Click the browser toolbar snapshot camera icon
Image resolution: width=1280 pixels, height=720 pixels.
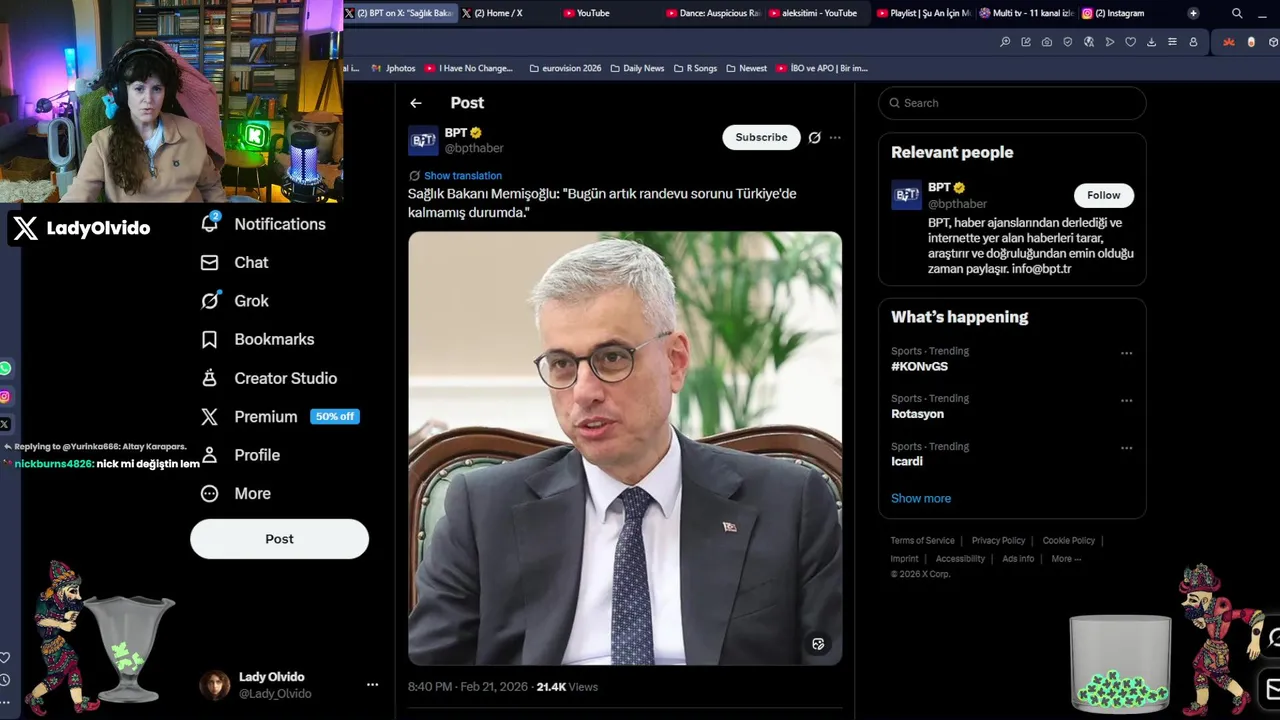[x=1047, y=42]
